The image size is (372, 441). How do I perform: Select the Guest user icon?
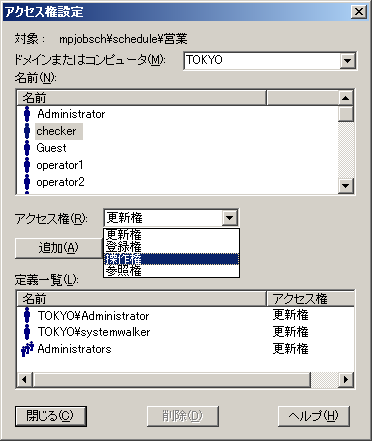pyautogui.click(x=27, y=148)
